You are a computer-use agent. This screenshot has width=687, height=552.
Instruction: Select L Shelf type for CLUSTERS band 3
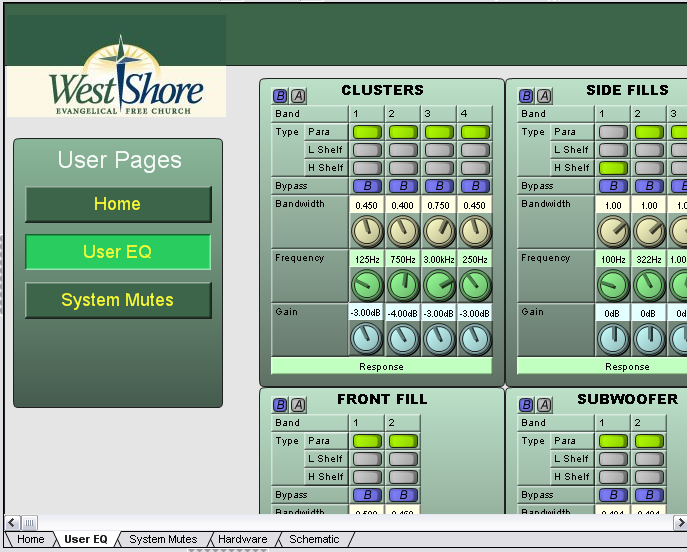click(x=439, y=150)
